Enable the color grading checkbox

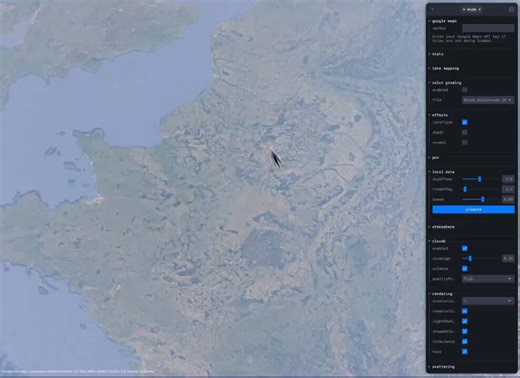(x=465, y=90)
